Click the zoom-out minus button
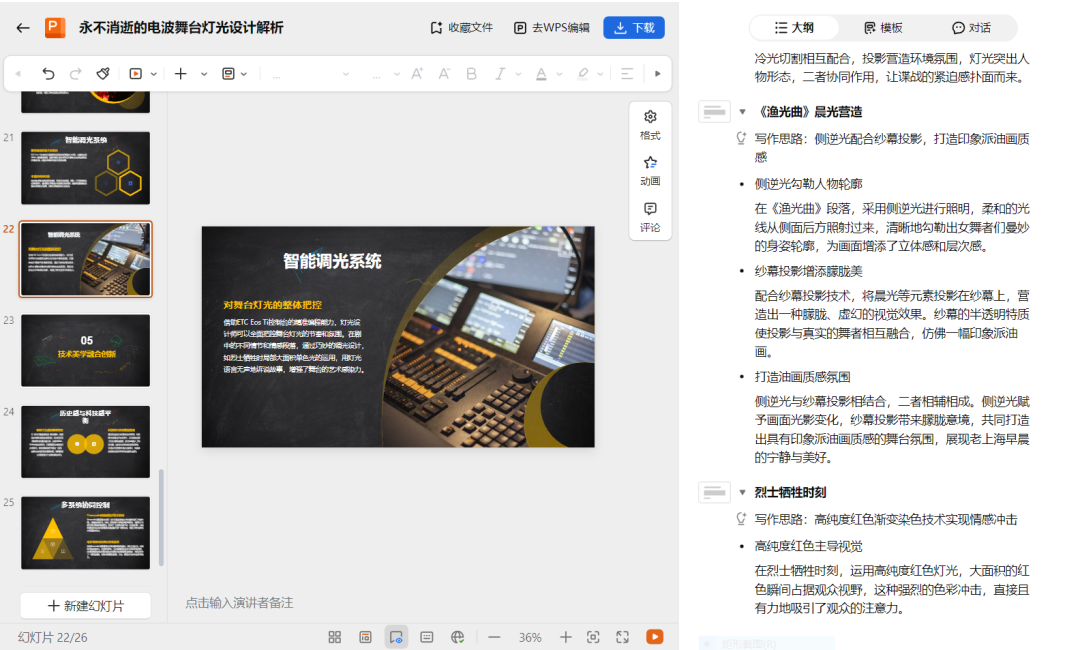This screenshot has height=650, width=1080. click(x=494, y=637)
